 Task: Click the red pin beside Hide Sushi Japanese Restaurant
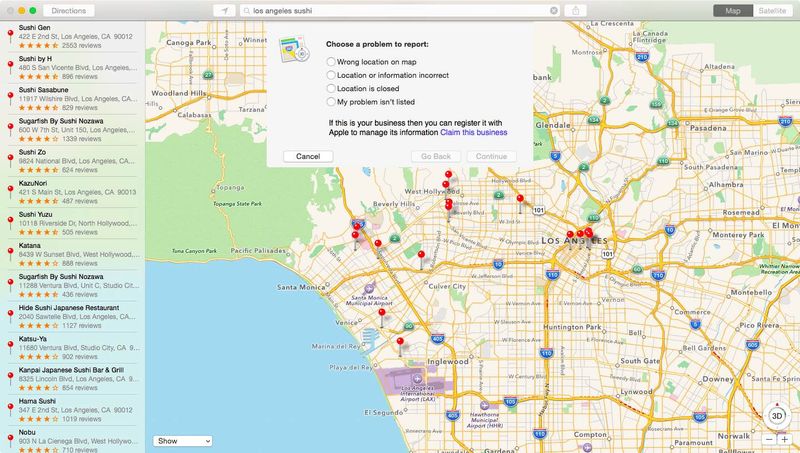[10, 316]
